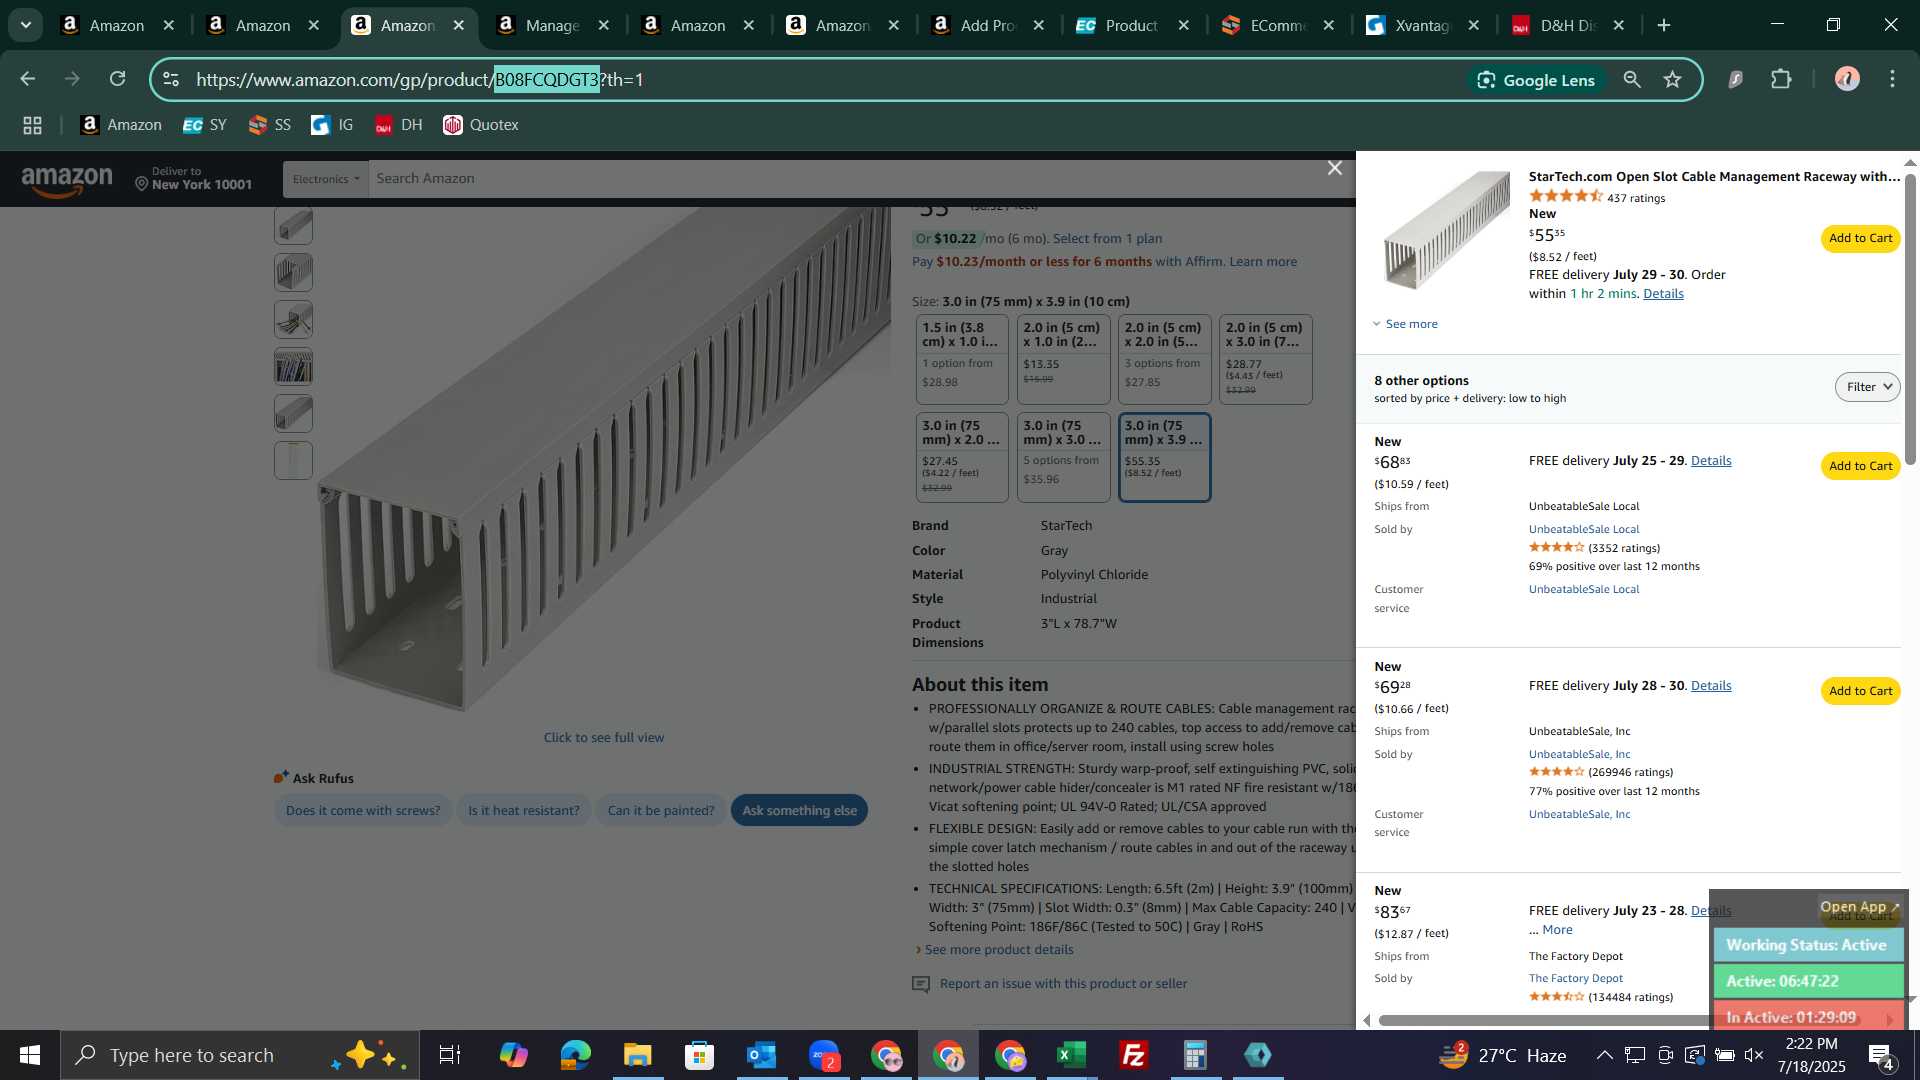Click the offers panel vertical scrollbar

[x=1910, y=320]
